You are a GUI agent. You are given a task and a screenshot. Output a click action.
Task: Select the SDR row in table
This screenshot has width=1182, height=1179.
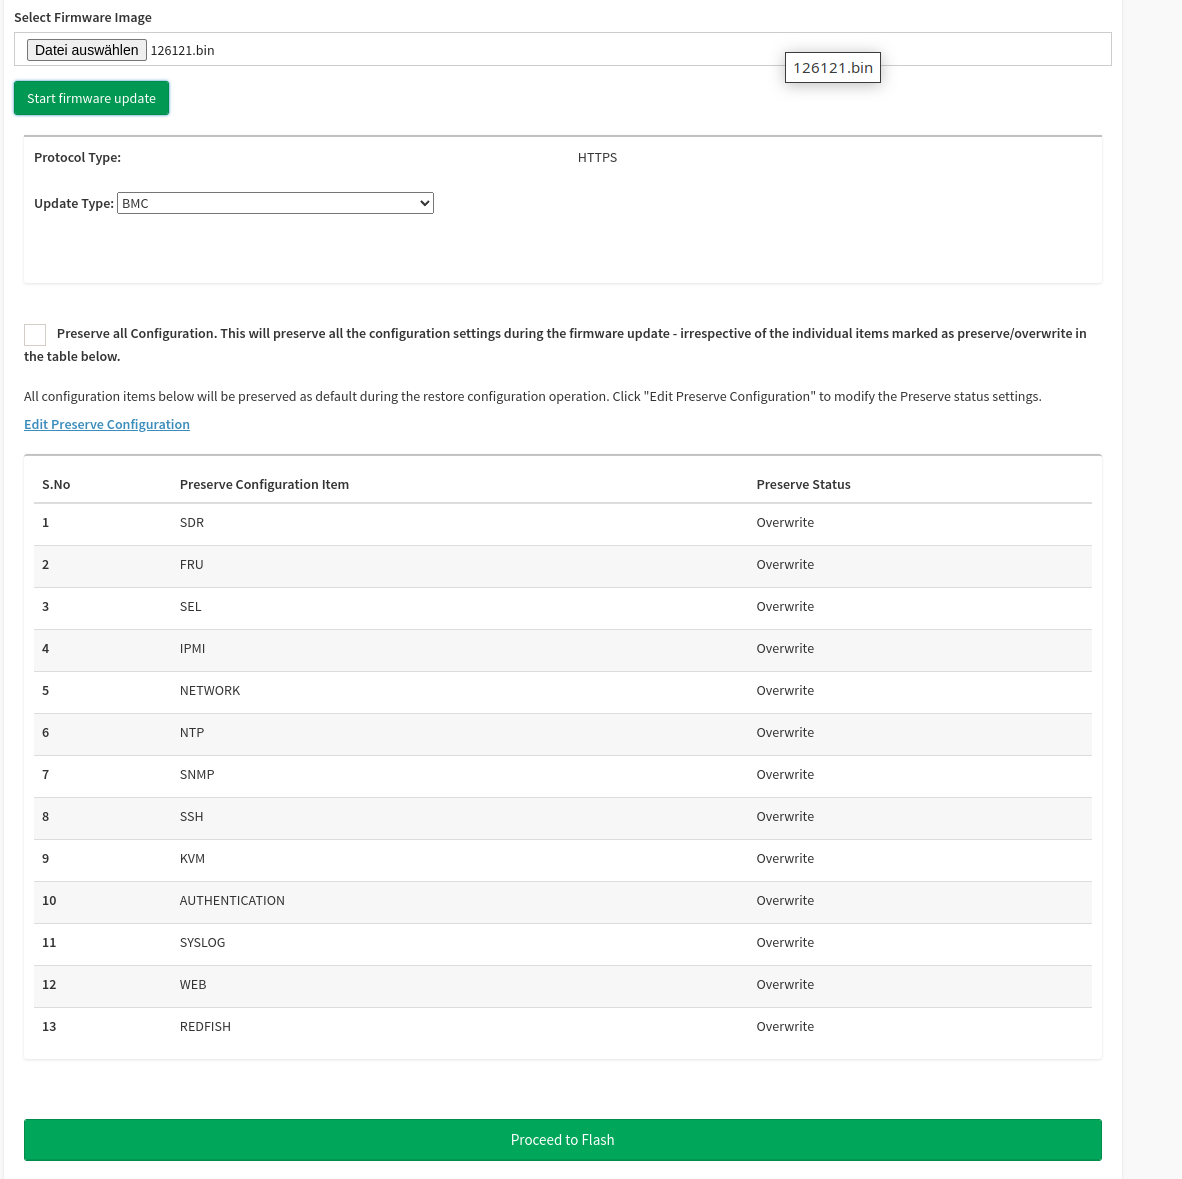click(562, 524)
